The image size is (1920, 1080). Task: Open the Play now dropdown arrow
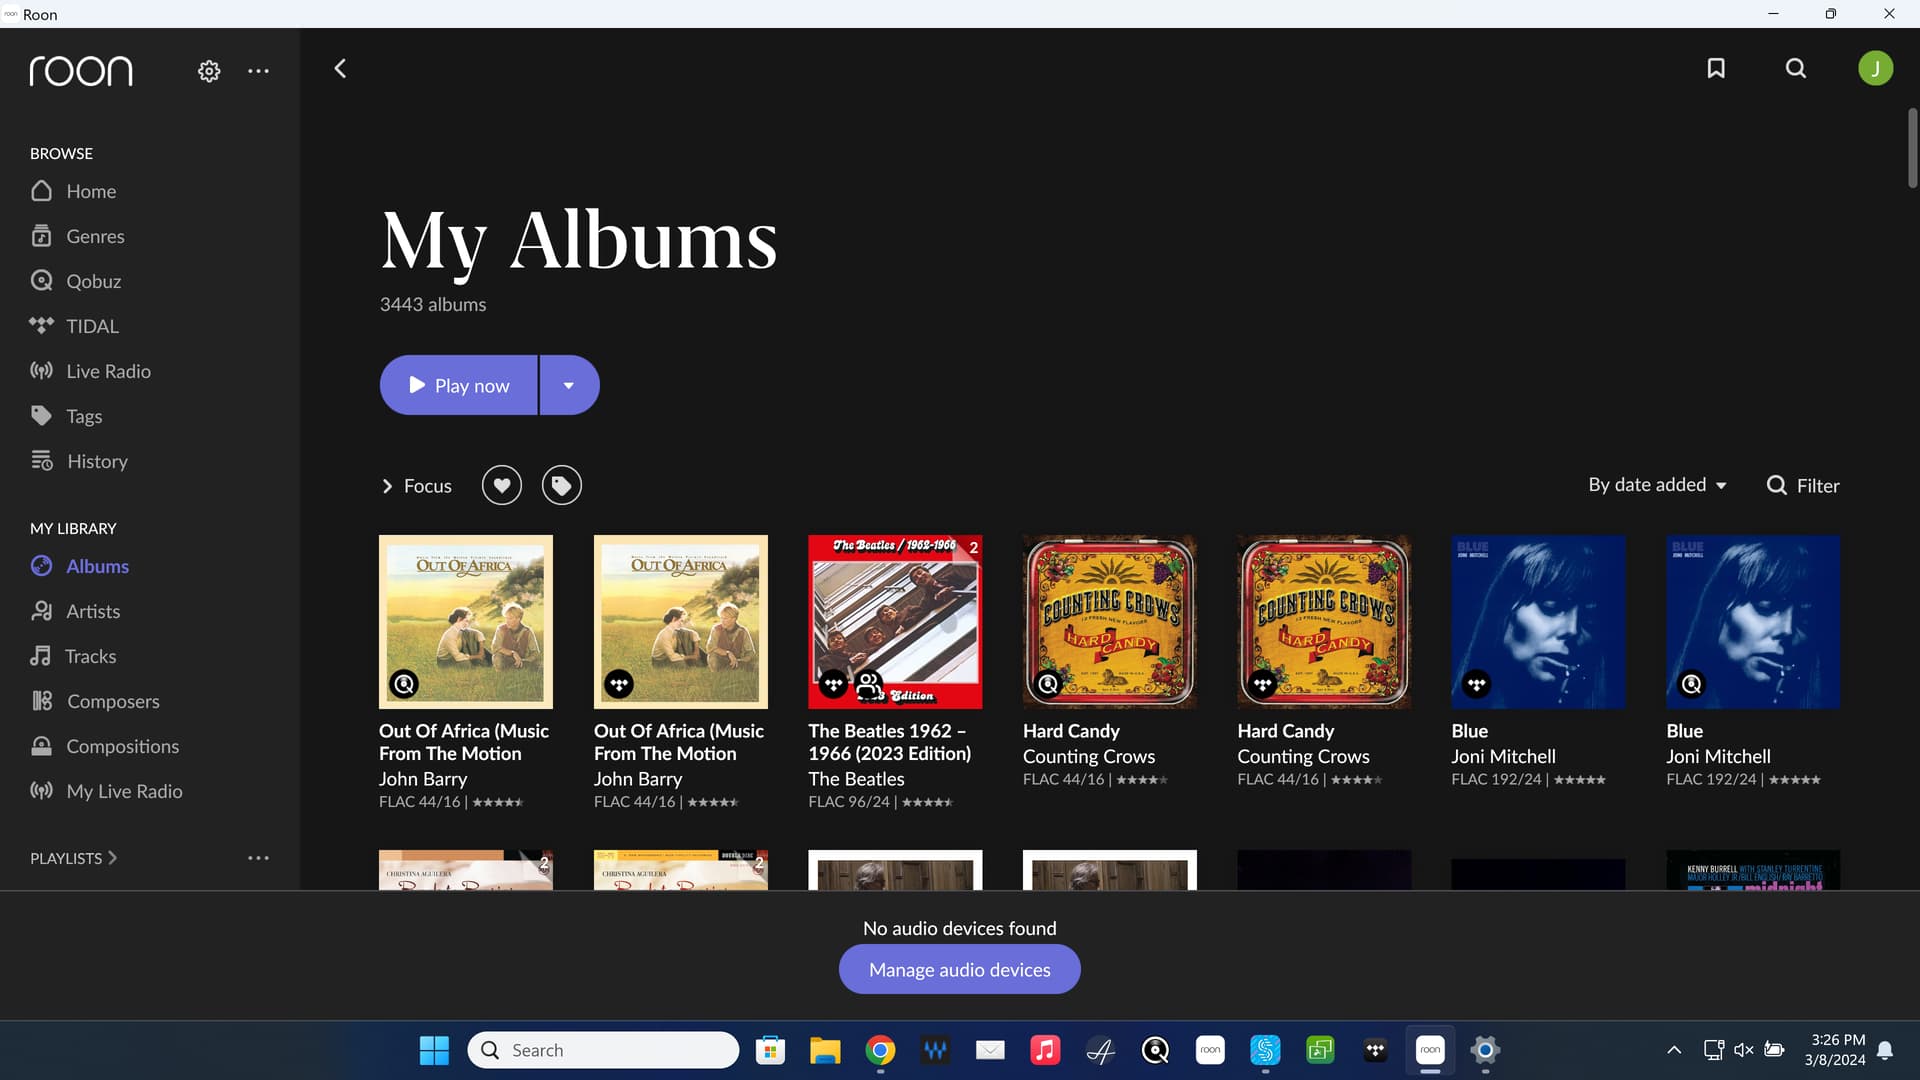(x=569, y=385)
